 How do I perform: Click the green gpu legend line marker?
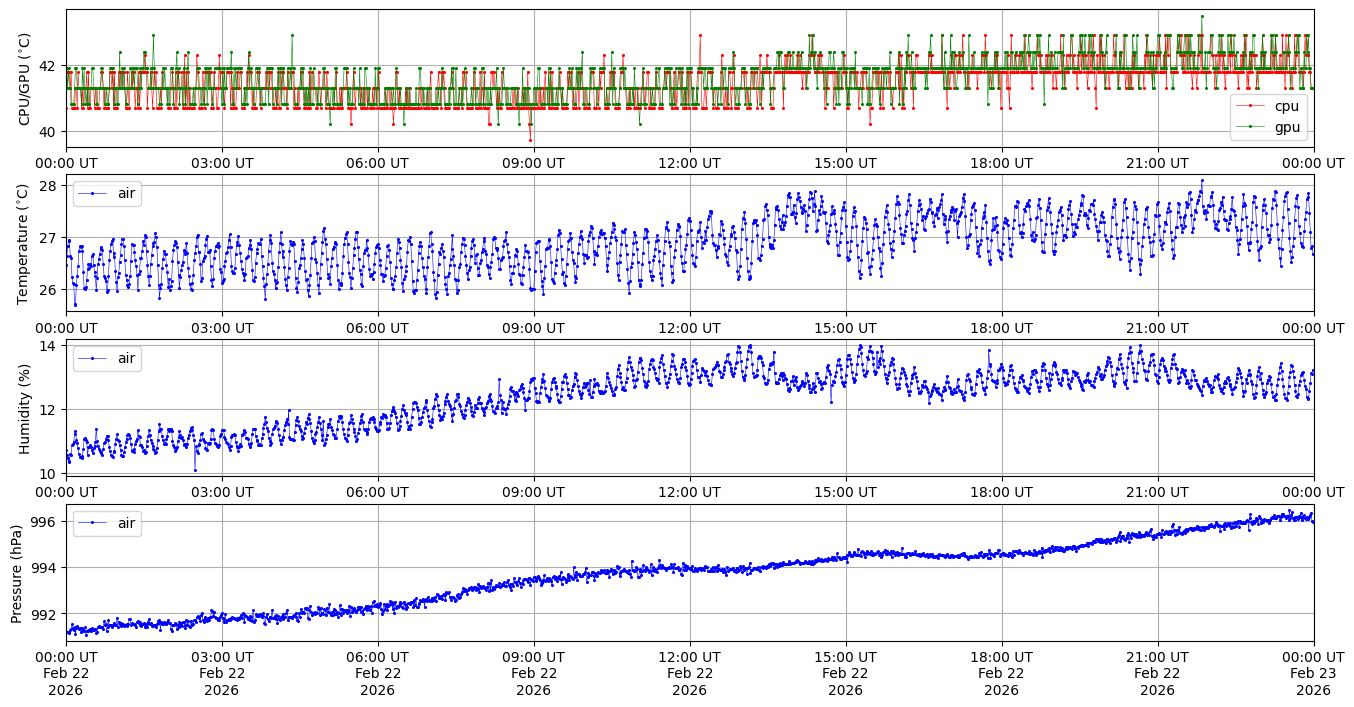tap(1252, 126)
